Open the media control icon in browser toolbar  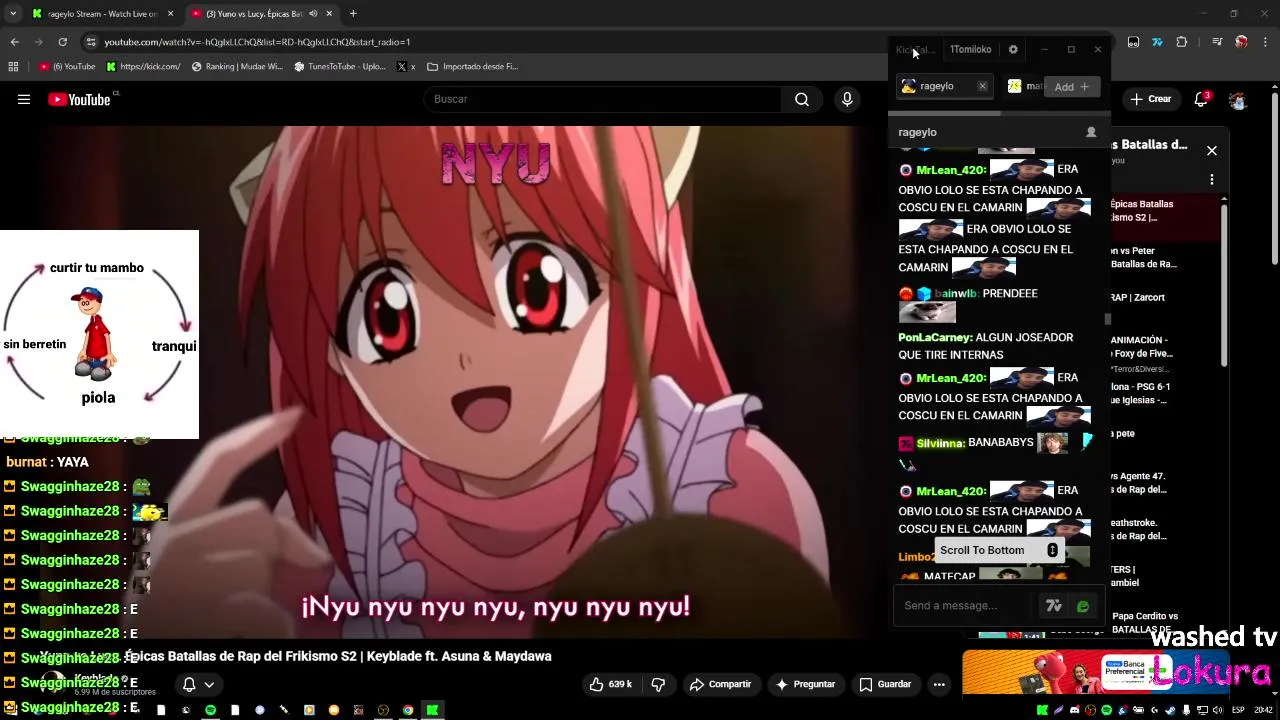tap(1217, 42)
